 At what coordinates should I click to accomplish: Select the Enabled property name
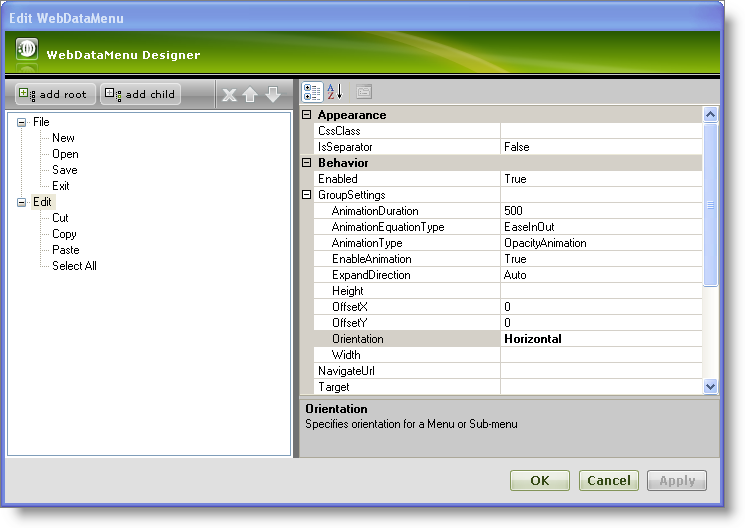[338, 179]
